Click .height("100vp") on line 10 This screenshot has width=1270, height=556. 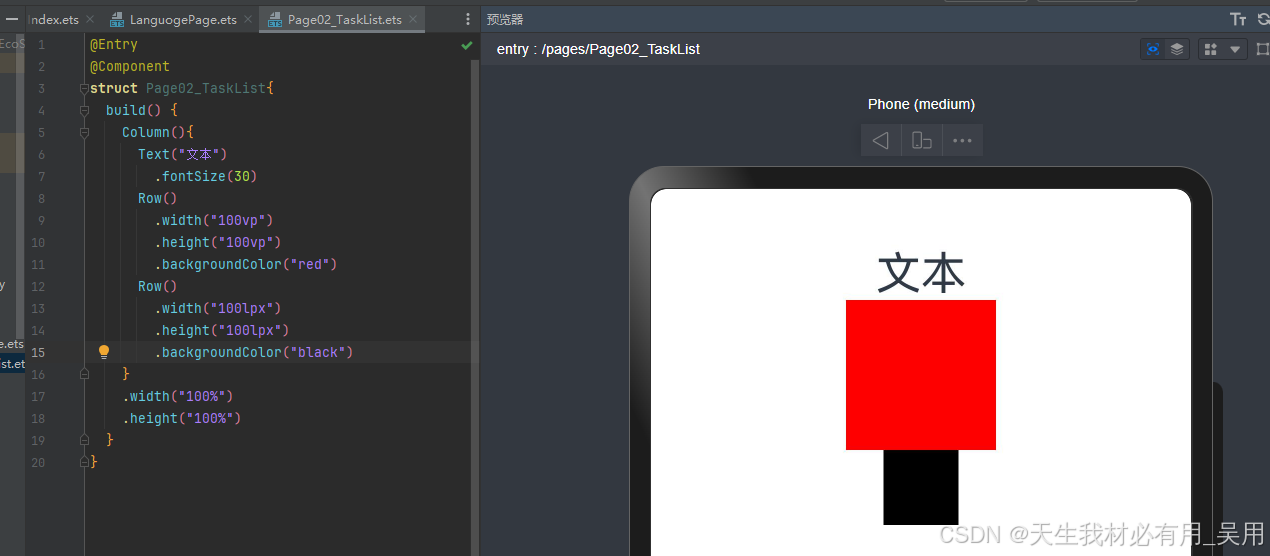pos(218,243)
